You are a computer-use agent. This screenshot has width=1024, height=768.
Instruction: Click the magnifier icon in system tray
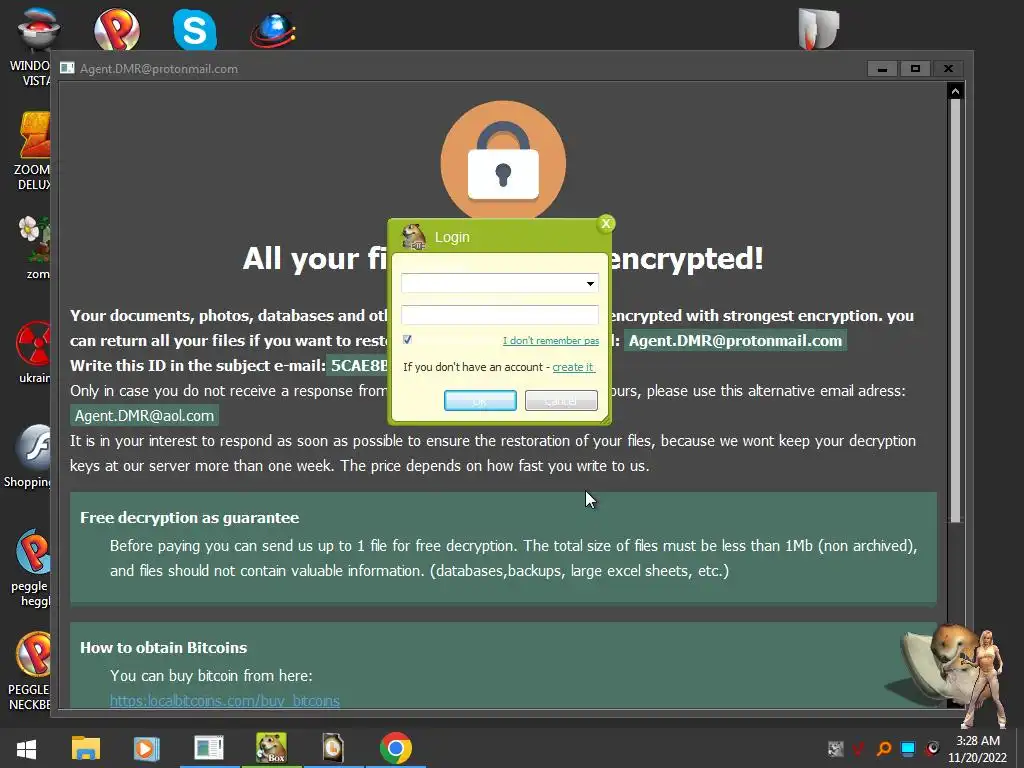point(884,749)
